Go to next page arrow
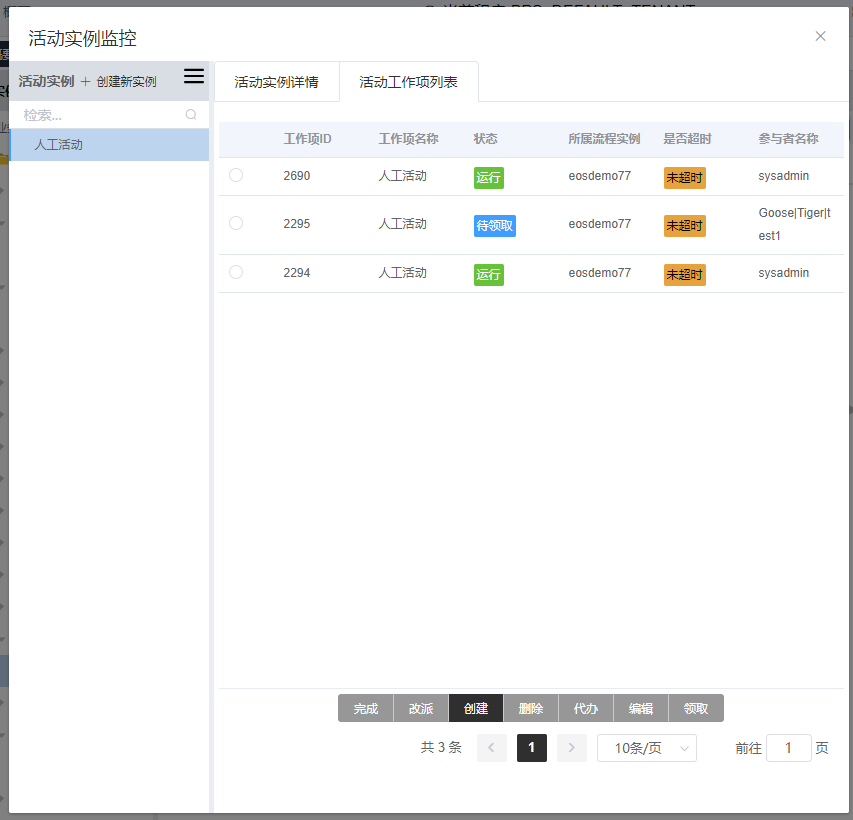The width and height of the screenshot is (853, 820). point(571,748)
